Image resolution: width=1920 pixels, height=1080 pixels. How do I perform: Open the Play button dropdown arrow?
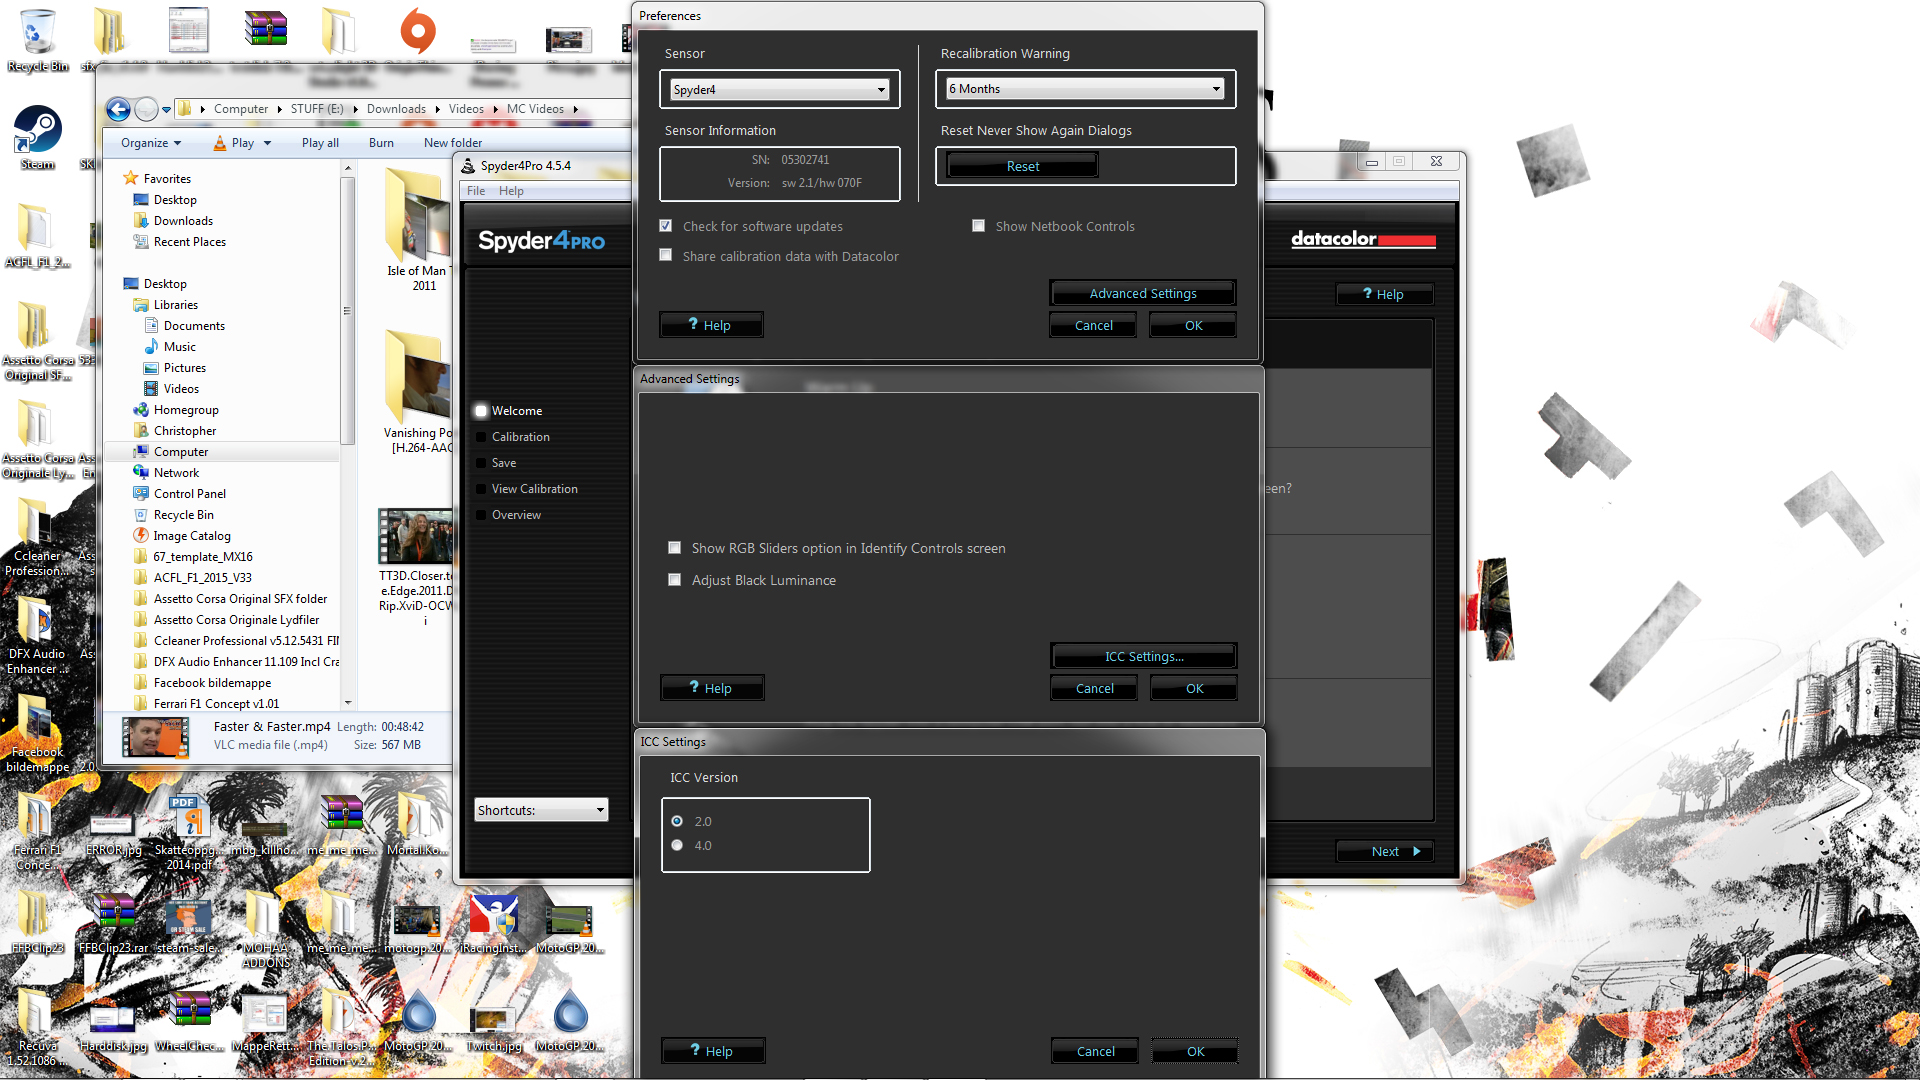(x=267, y=143)
